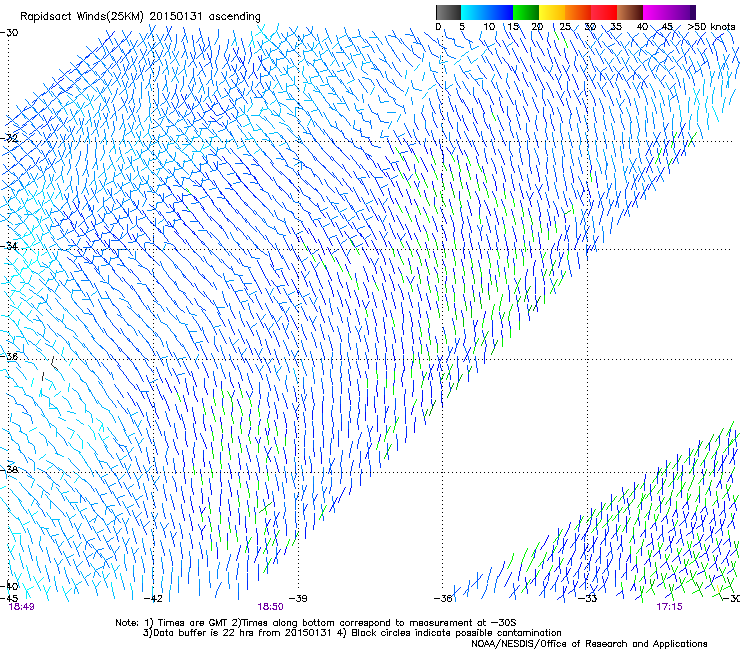Image resolution: width=740 pixels, height=650 pixels.
Task: Click the blue 10-15 knots color swatch
Action: click(x=500, y=12)
